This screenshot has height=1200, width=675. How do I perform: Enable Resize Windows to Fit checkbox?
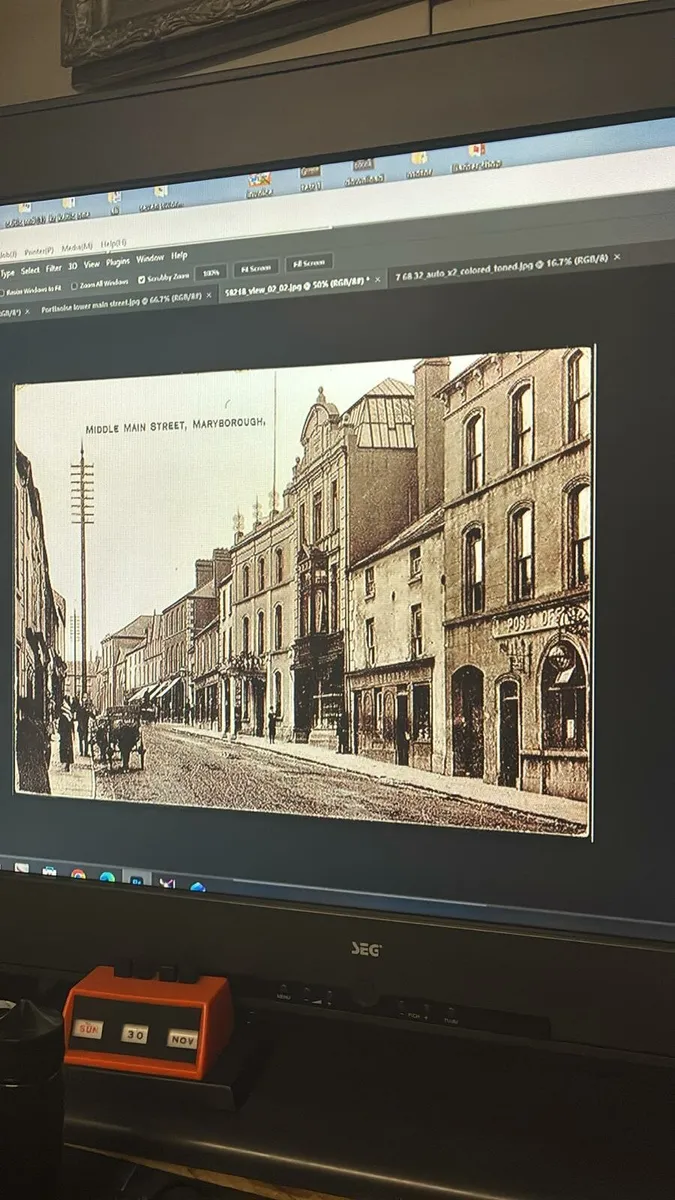(x=2, y=292)
